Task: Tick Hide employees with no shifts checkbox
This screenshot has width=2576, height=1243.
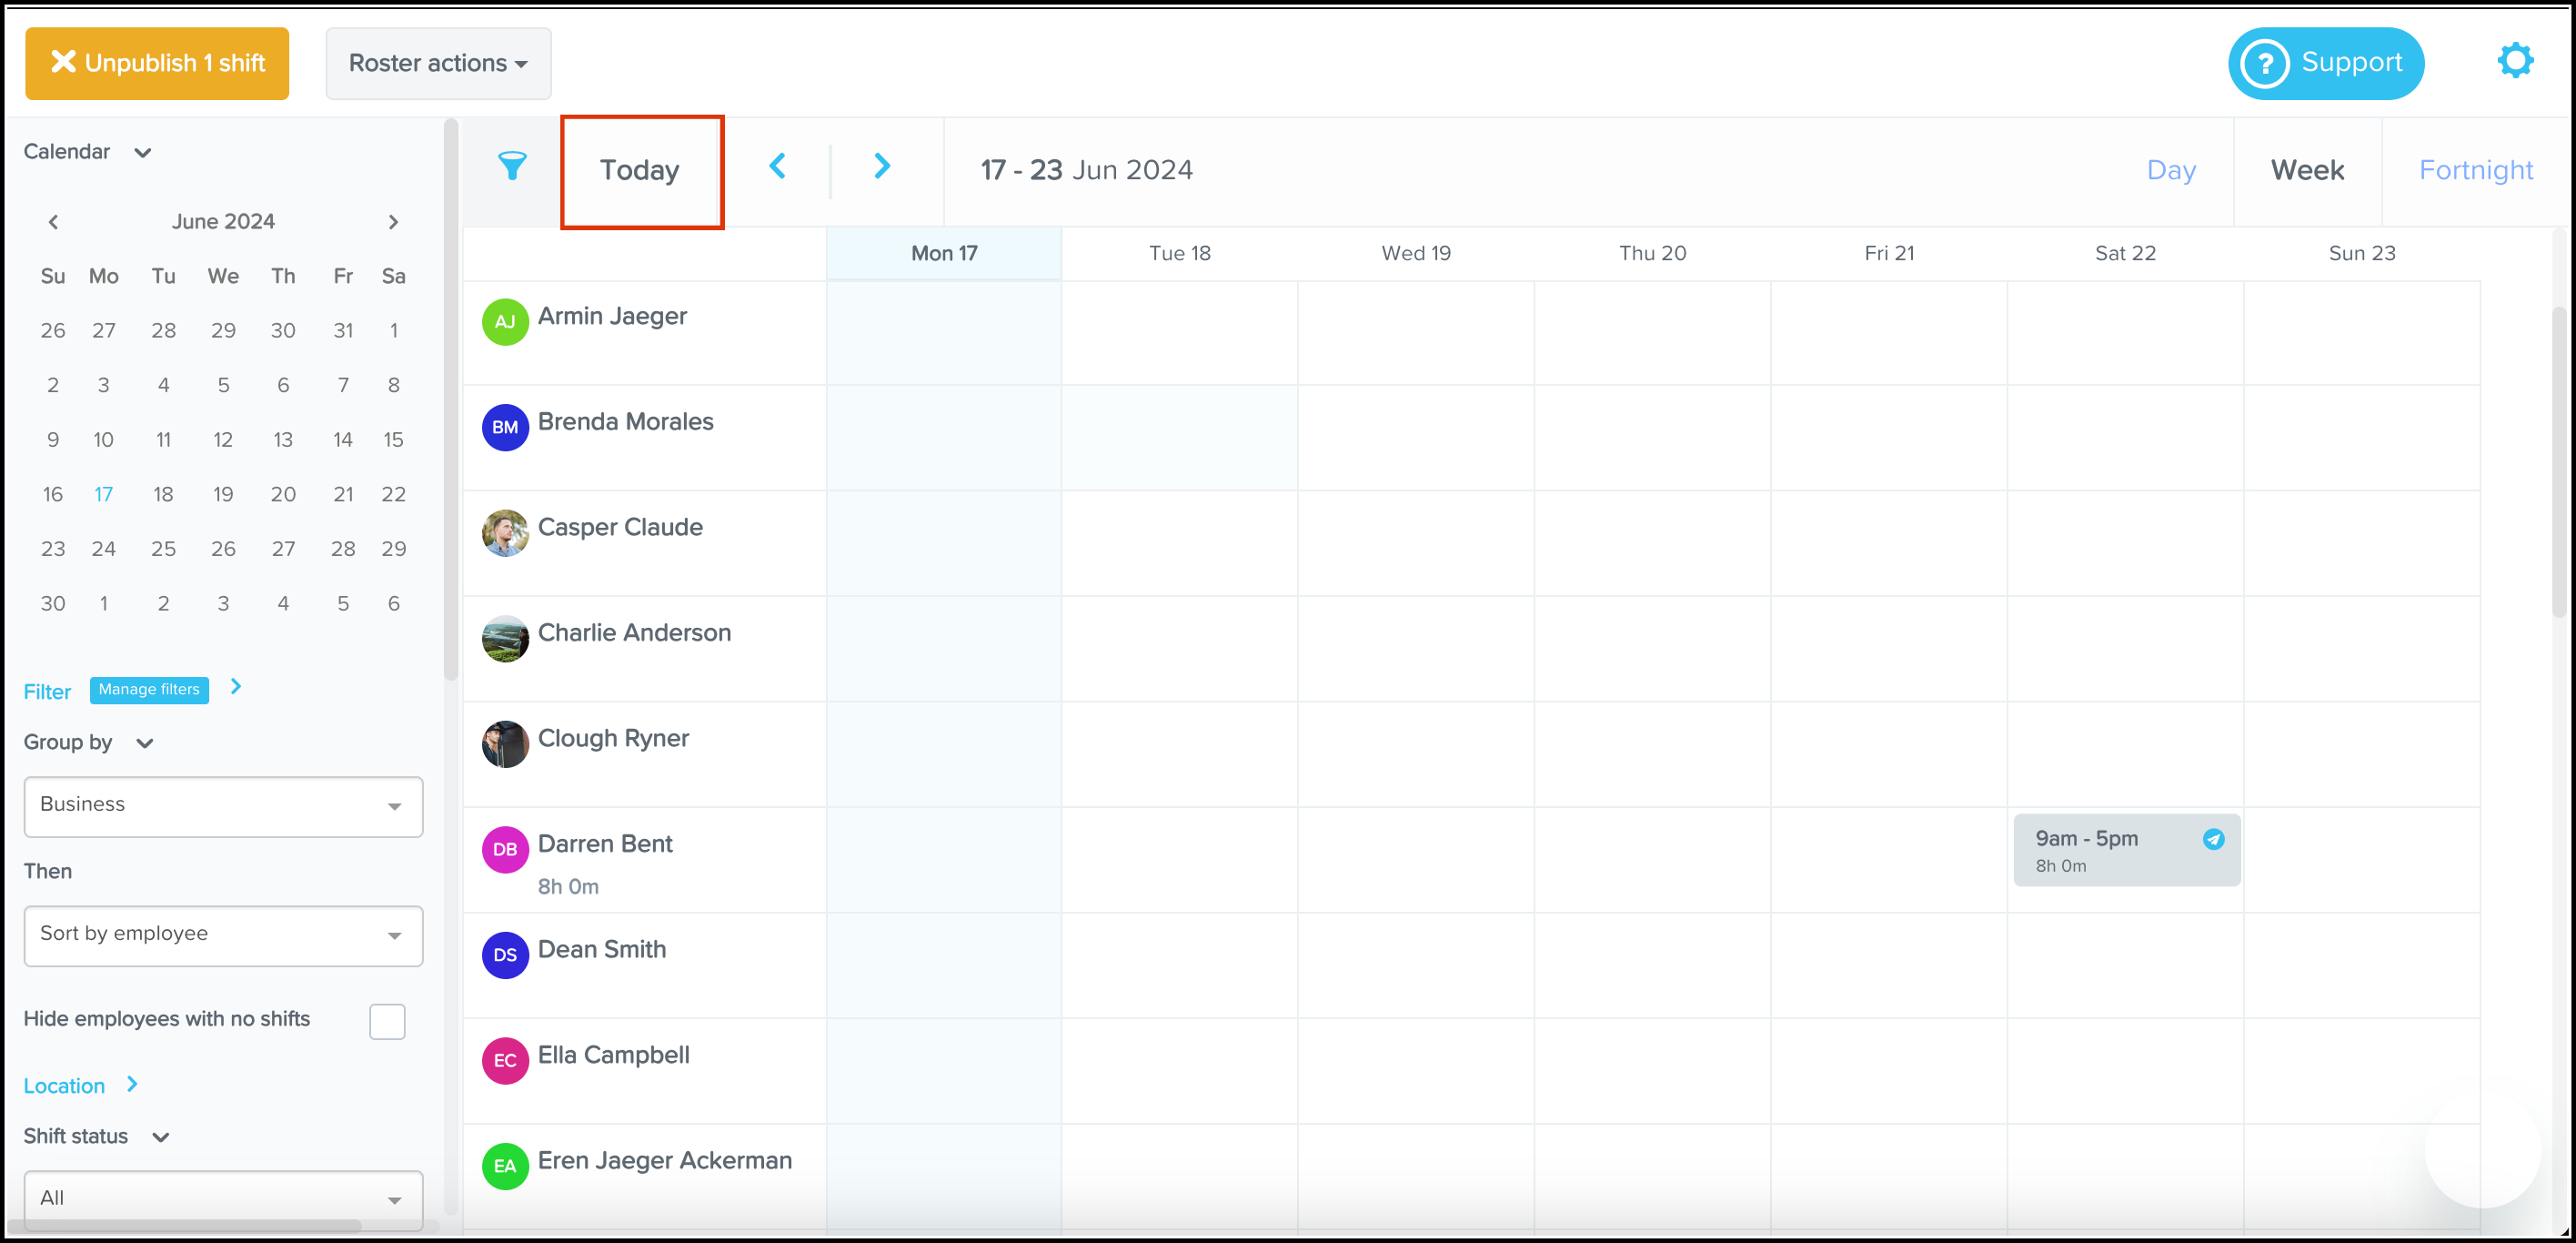Action: (x=387, y=1021)
